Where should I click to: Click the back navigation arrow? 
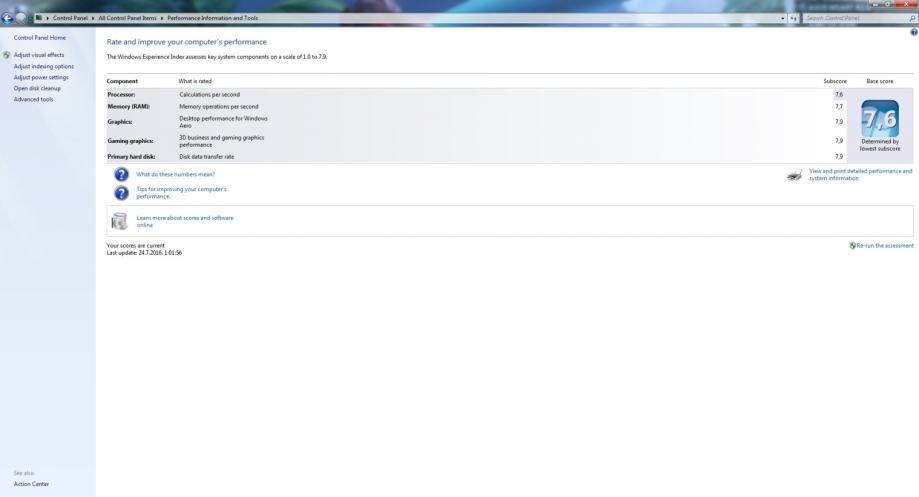8,18
